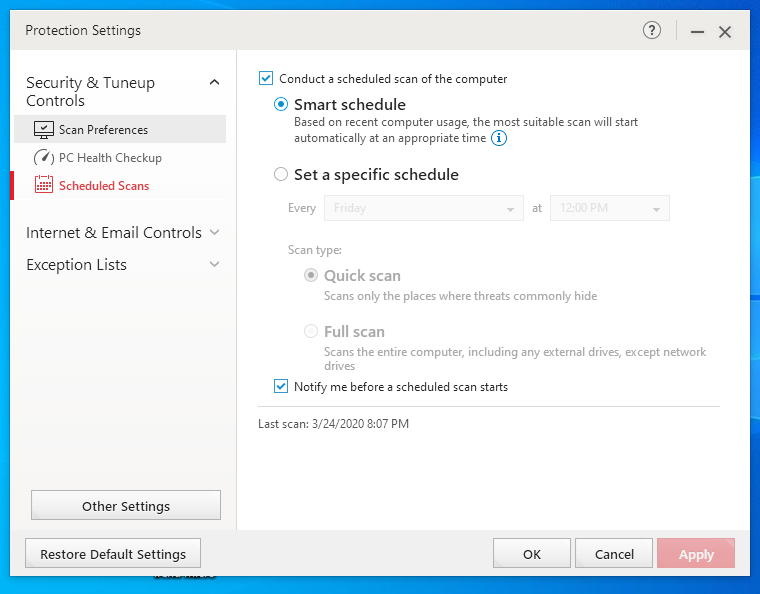Open help with the question mark icon

(x=652, y=31)
